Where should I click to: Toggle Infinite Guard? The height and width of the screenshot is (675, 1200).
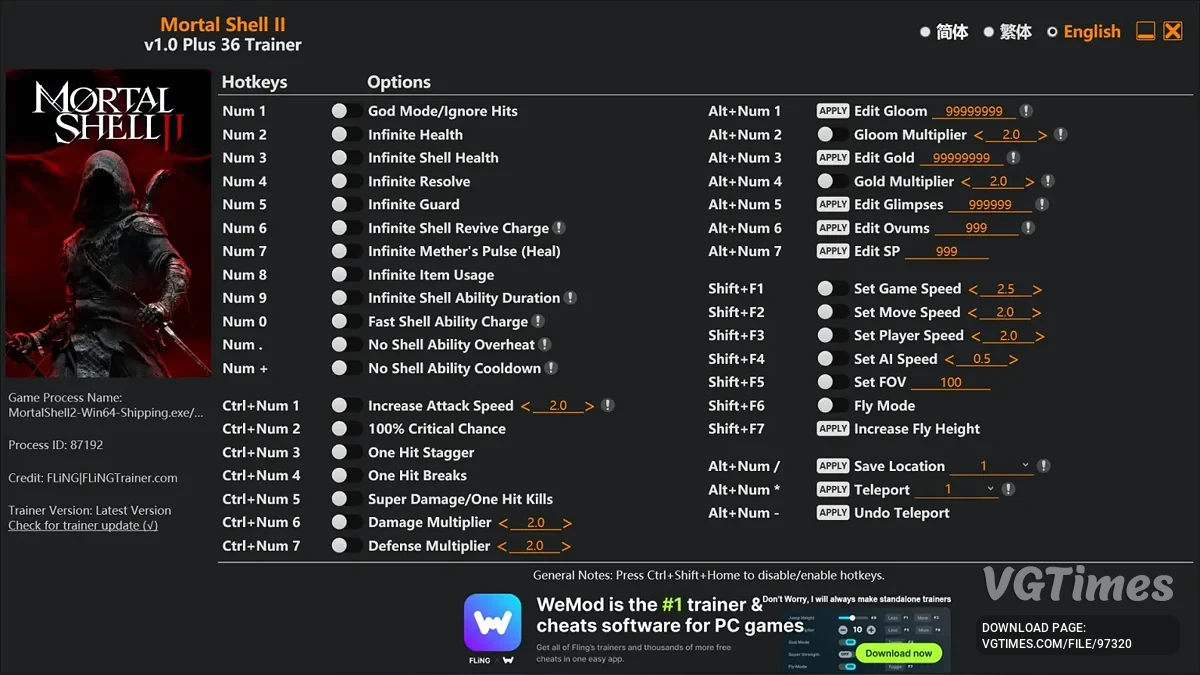click(x=346, y=205)
